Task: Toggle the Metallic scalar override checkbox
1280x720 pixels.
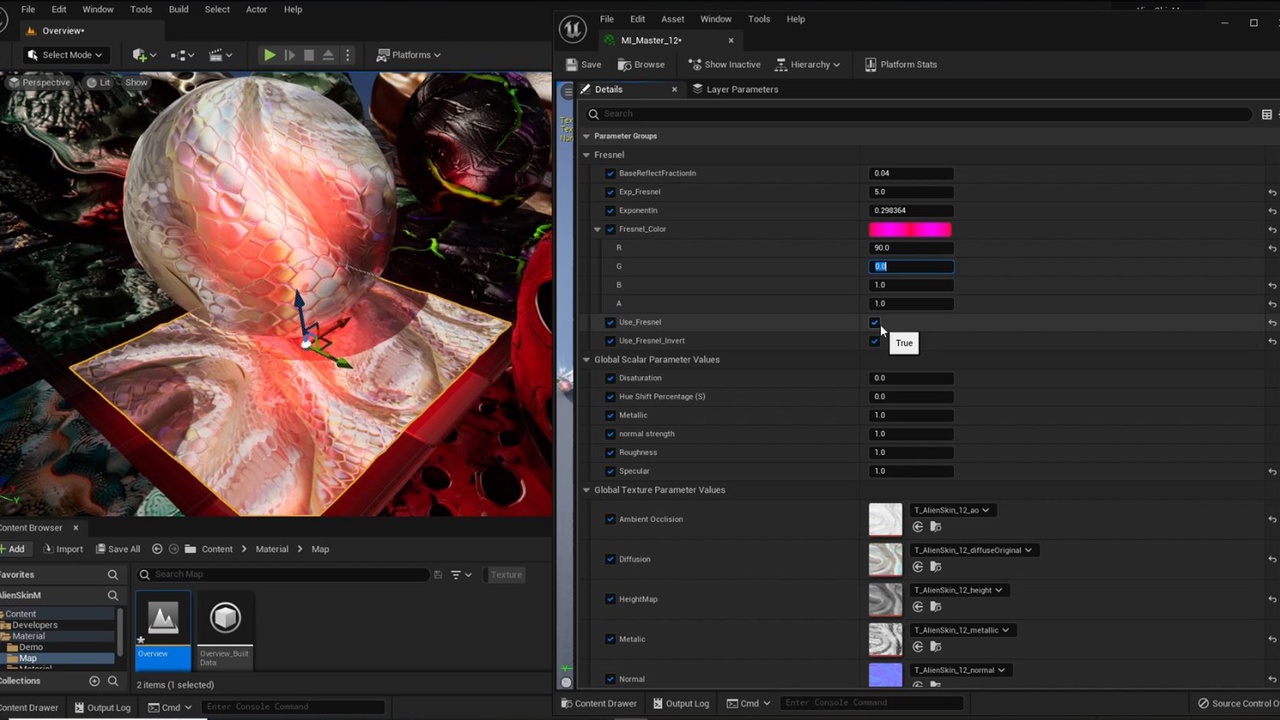Action: (610, 415)
